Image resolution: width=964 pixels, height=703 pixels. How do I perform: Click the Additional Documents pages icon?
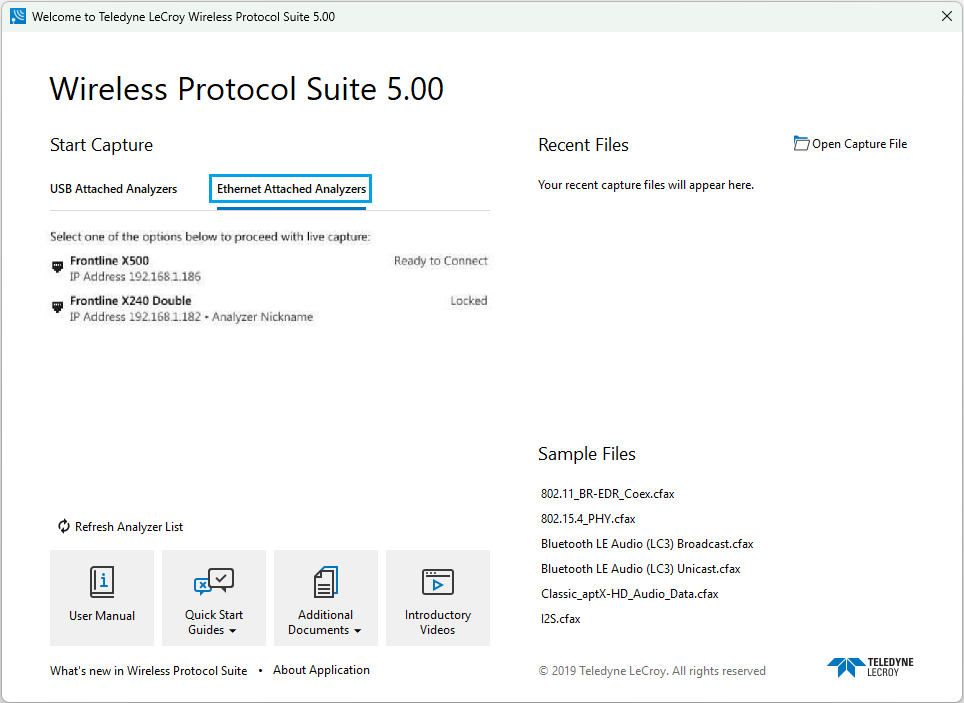(326, 582)
